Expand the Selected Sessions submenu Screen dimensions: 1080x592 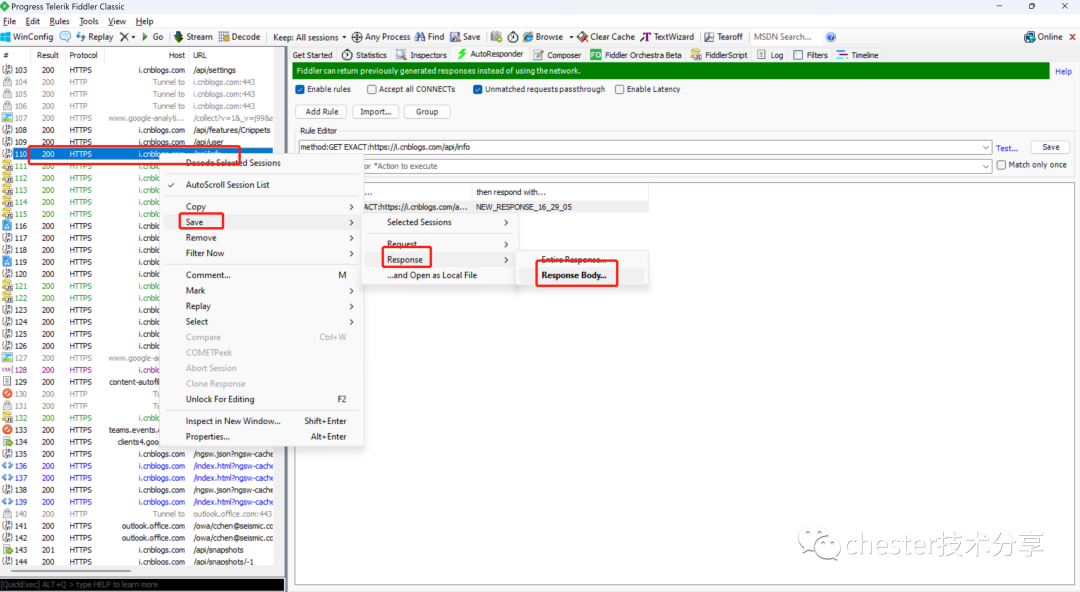point(439,223)
